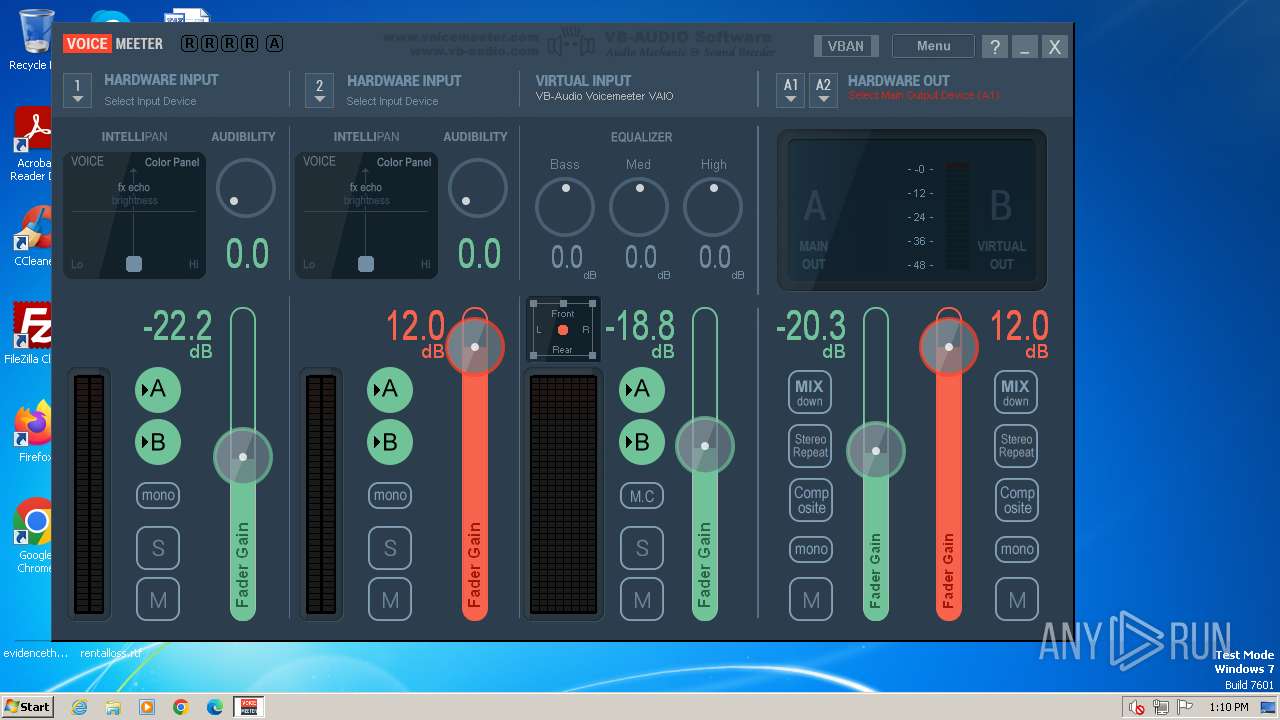Enable mono on Hardware Input 2

pyautogui.click(x=390, y=495)
